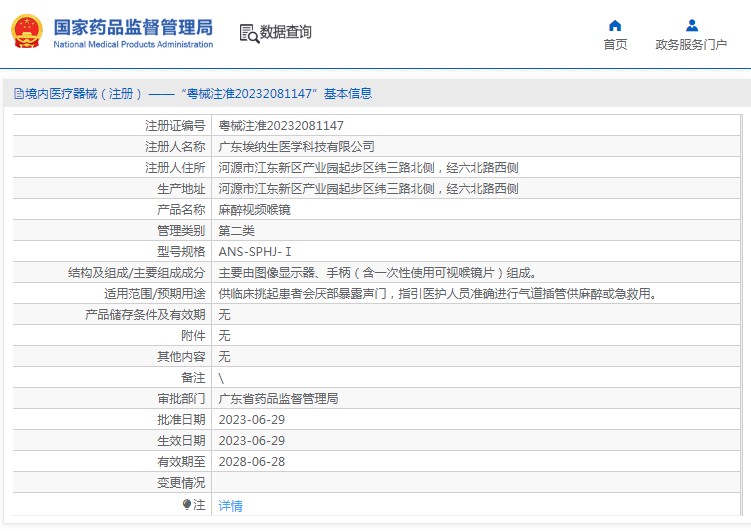Image resolution: width=751 pixels, height=531 pixels.
Task: Click the 注册人名称 row label
Action: pos(175,147)
